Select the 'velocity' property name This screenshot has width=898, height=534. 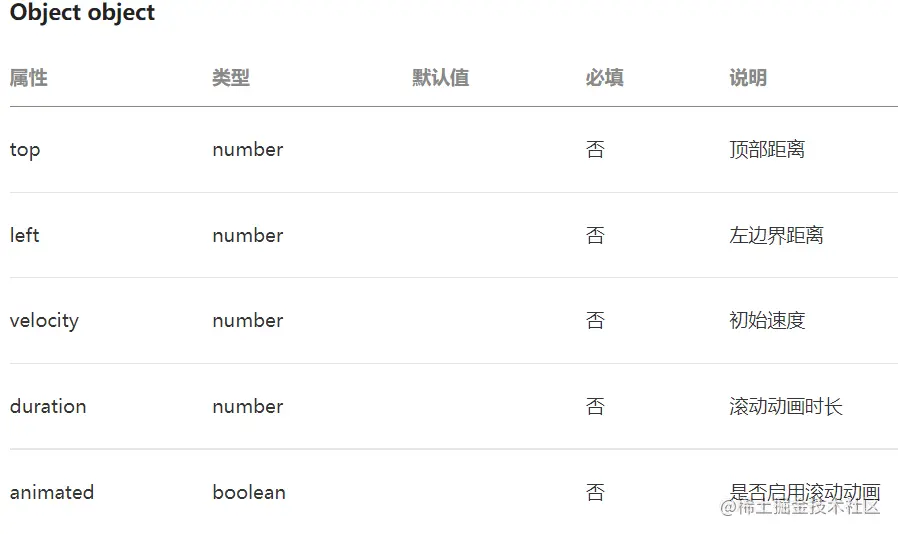click(x=44, y=321)
